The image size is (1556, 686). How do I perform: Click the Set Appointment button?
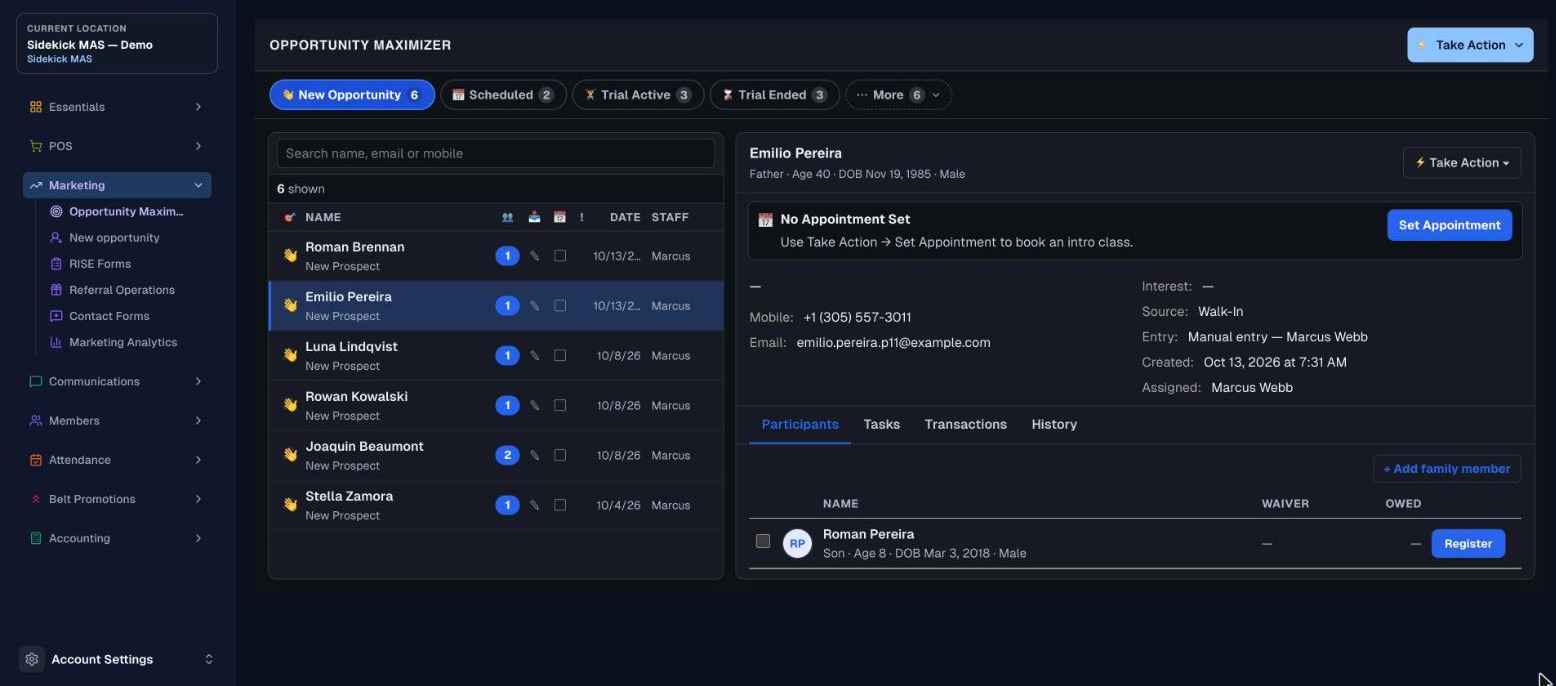point(1449,225)
